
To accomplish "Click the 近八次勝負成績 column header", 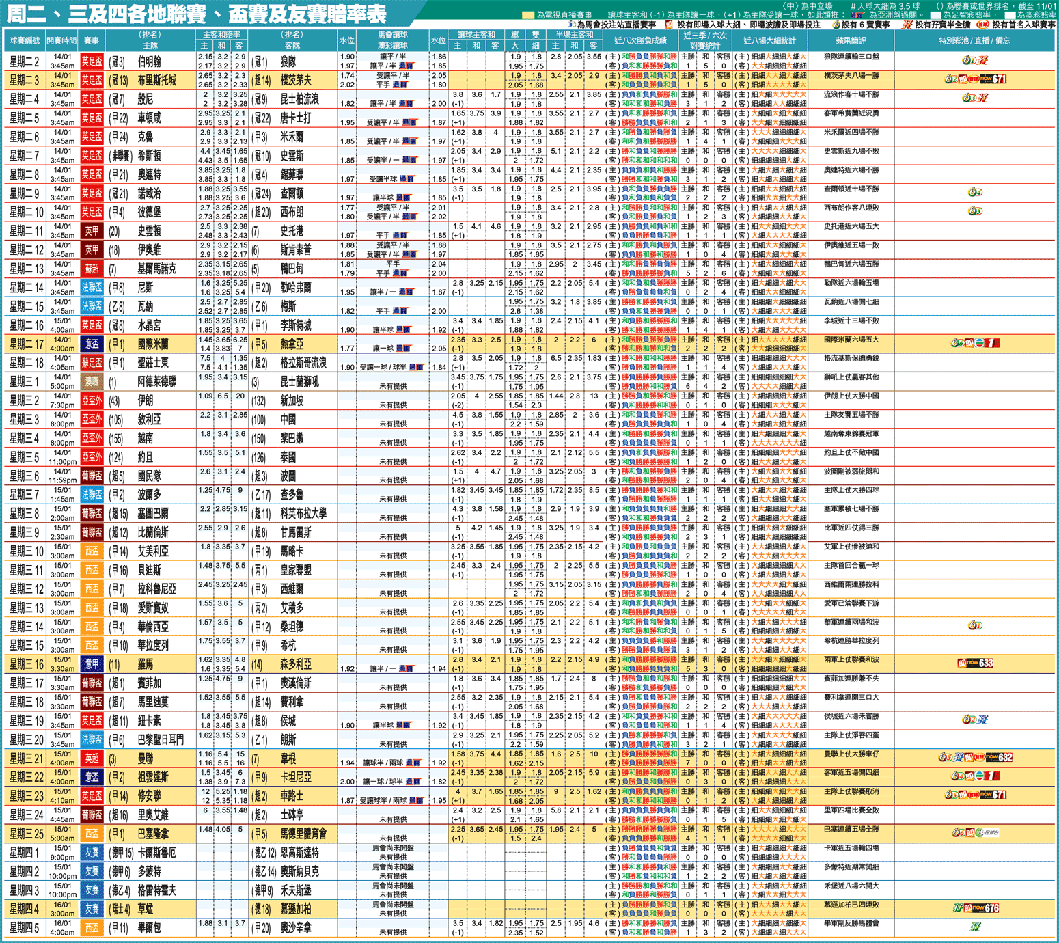I will tap(641, 40).
